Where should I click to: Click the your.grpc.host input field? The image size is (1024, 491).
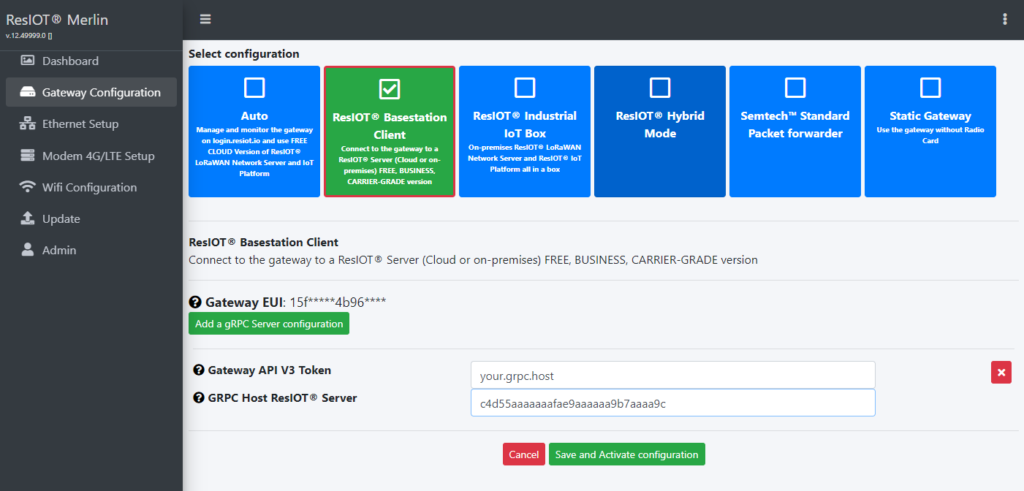pos(672,375)
